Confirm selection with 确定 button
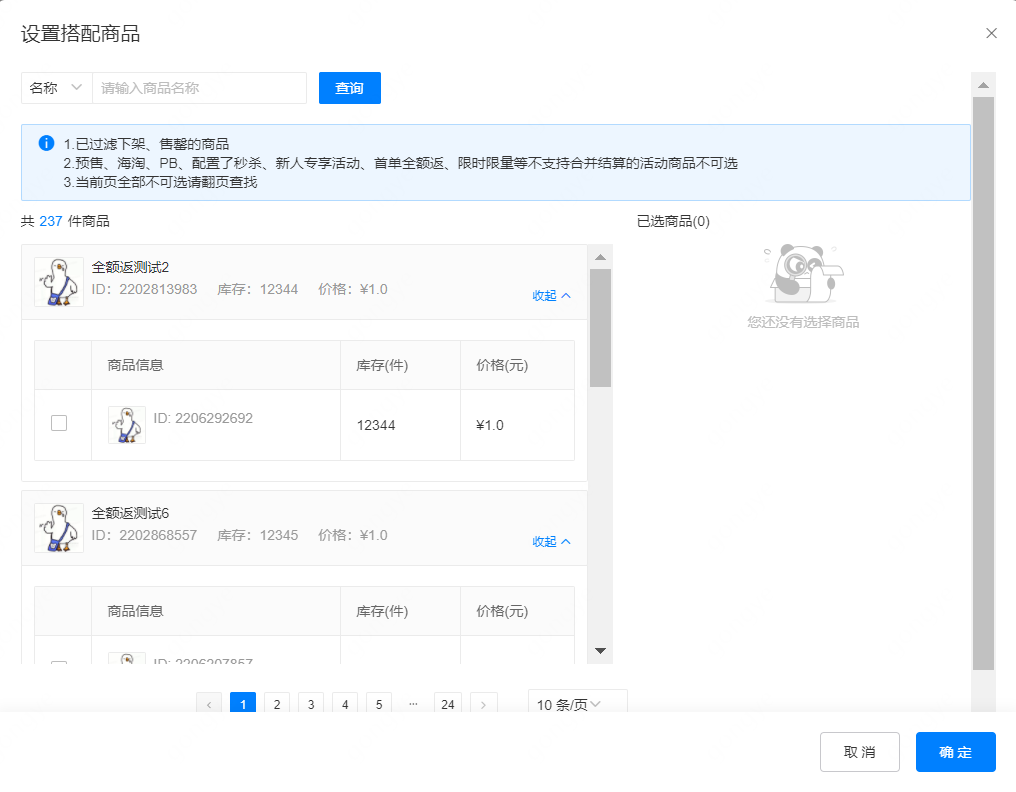Viewport: 1016px width, 792px height. pos(955,752)
